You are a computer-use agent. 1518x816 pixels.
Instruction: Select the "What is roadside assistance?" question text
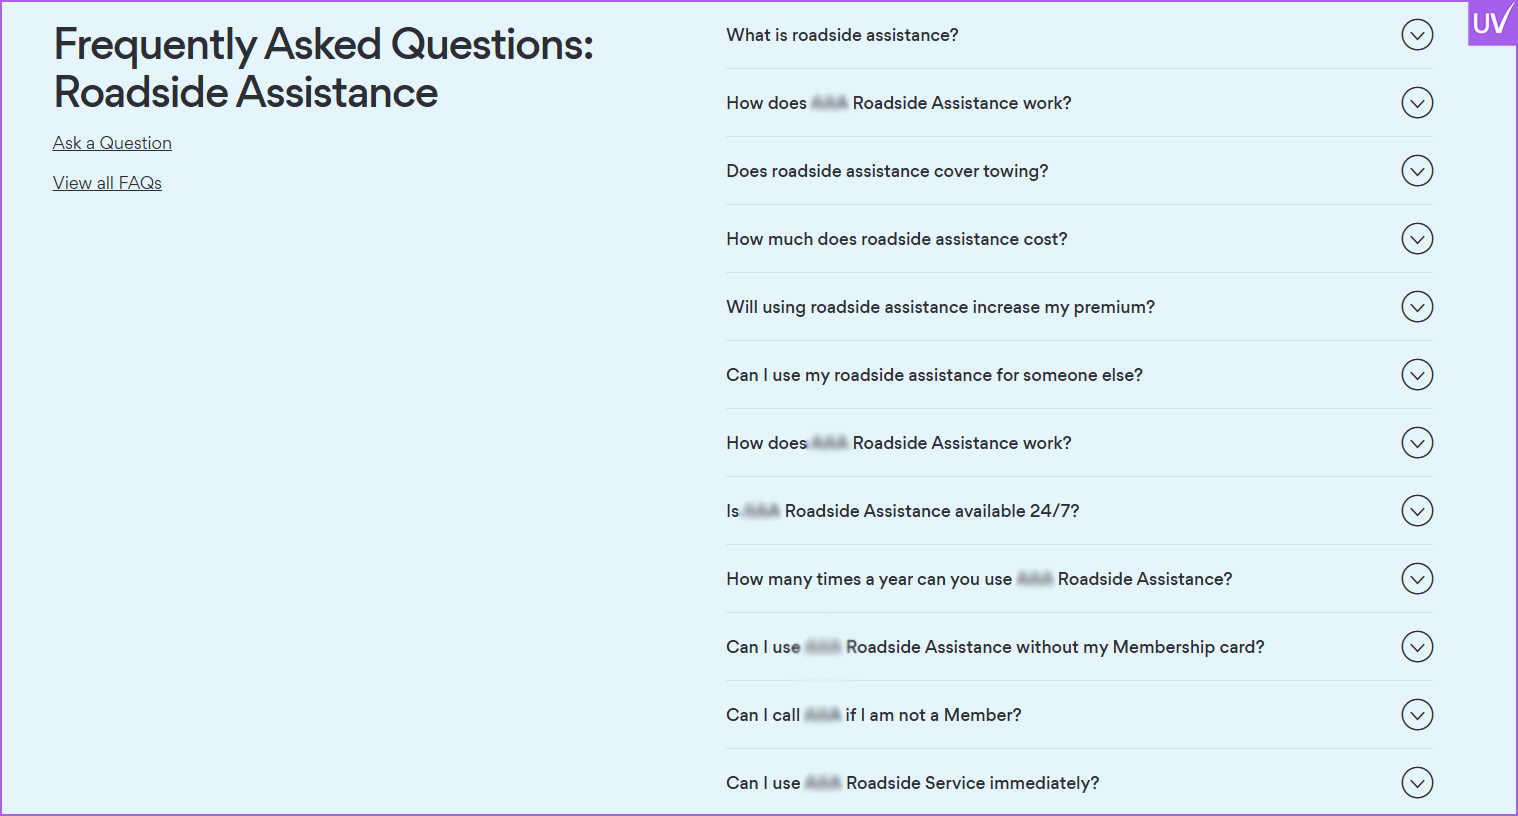click(842, 35)
